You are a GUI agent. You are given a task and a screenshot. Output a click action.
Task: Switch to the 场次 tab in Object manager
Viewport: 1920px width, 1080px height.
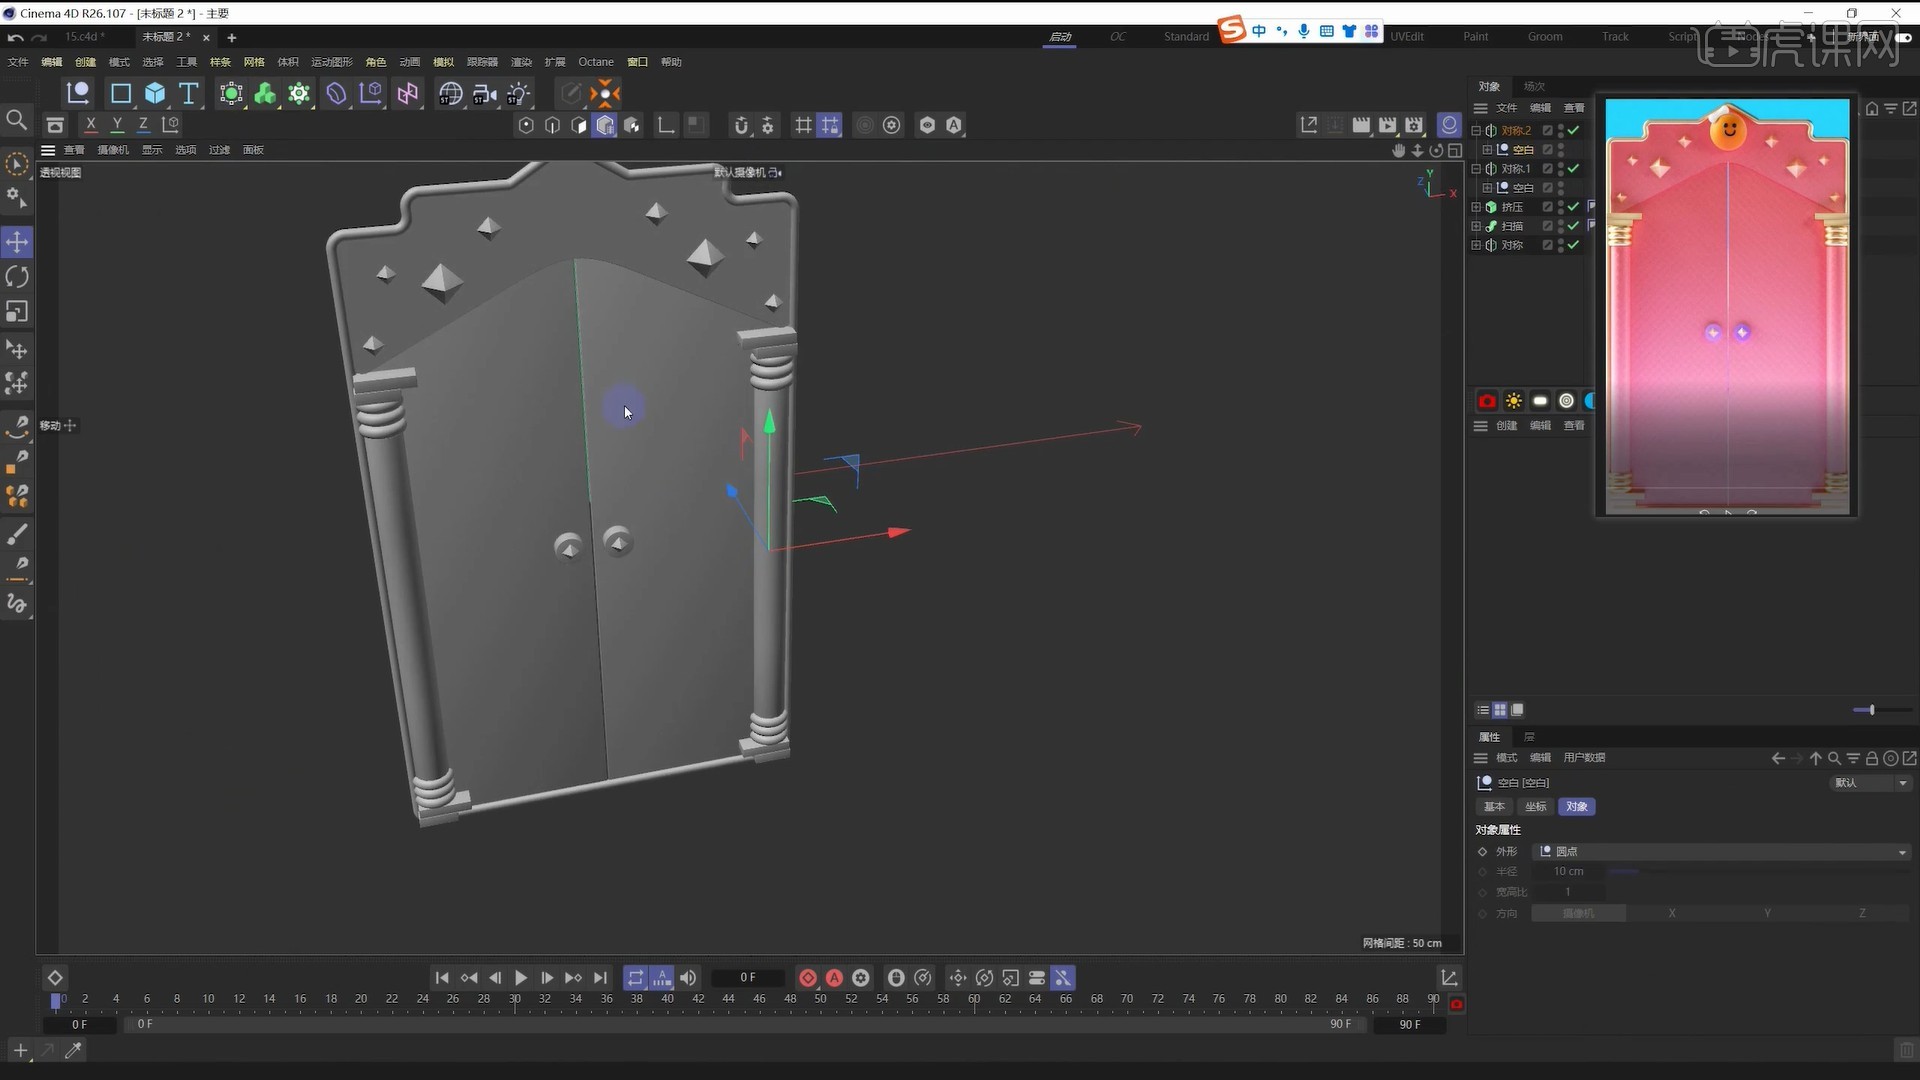(x=1535, y=86)
